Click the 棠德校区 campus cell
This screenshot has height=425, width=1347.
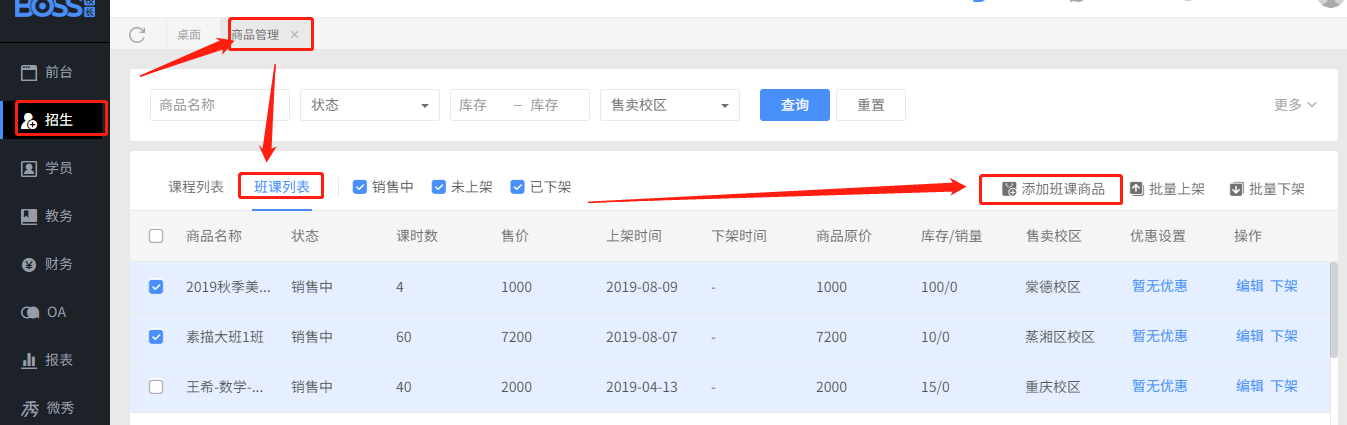[x=1053, y=287]
